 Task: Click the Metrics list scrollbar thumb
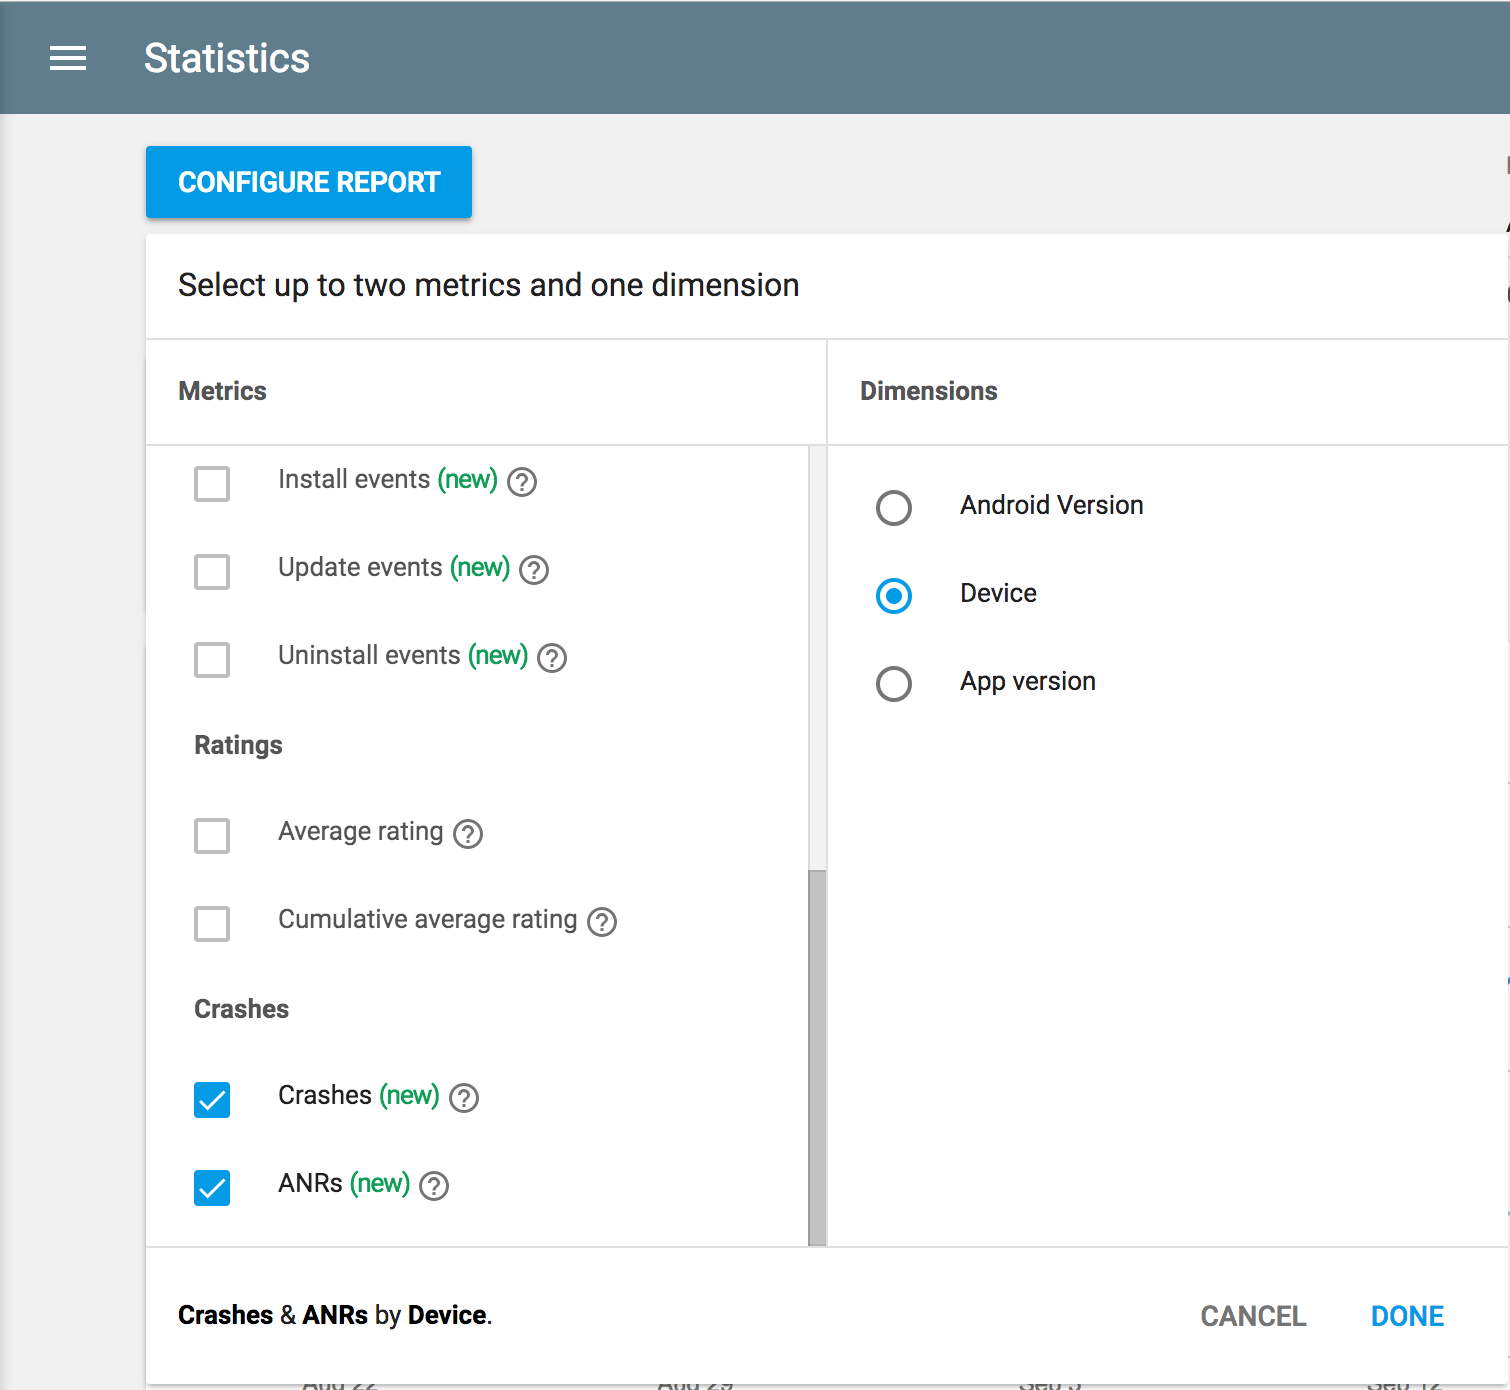[817, 1056]
